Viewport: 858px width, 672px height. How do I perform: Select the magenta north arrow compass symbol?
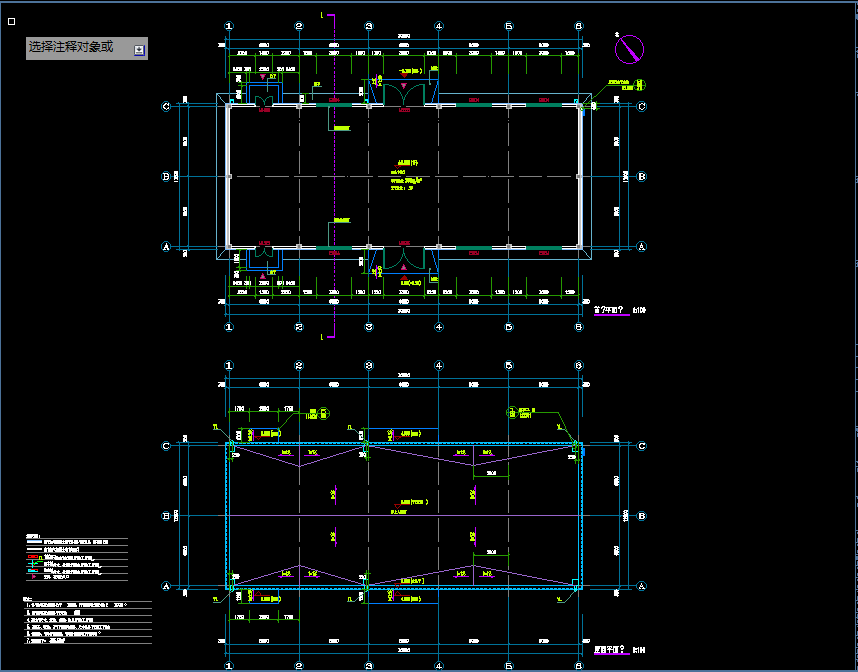click(631, 48)
